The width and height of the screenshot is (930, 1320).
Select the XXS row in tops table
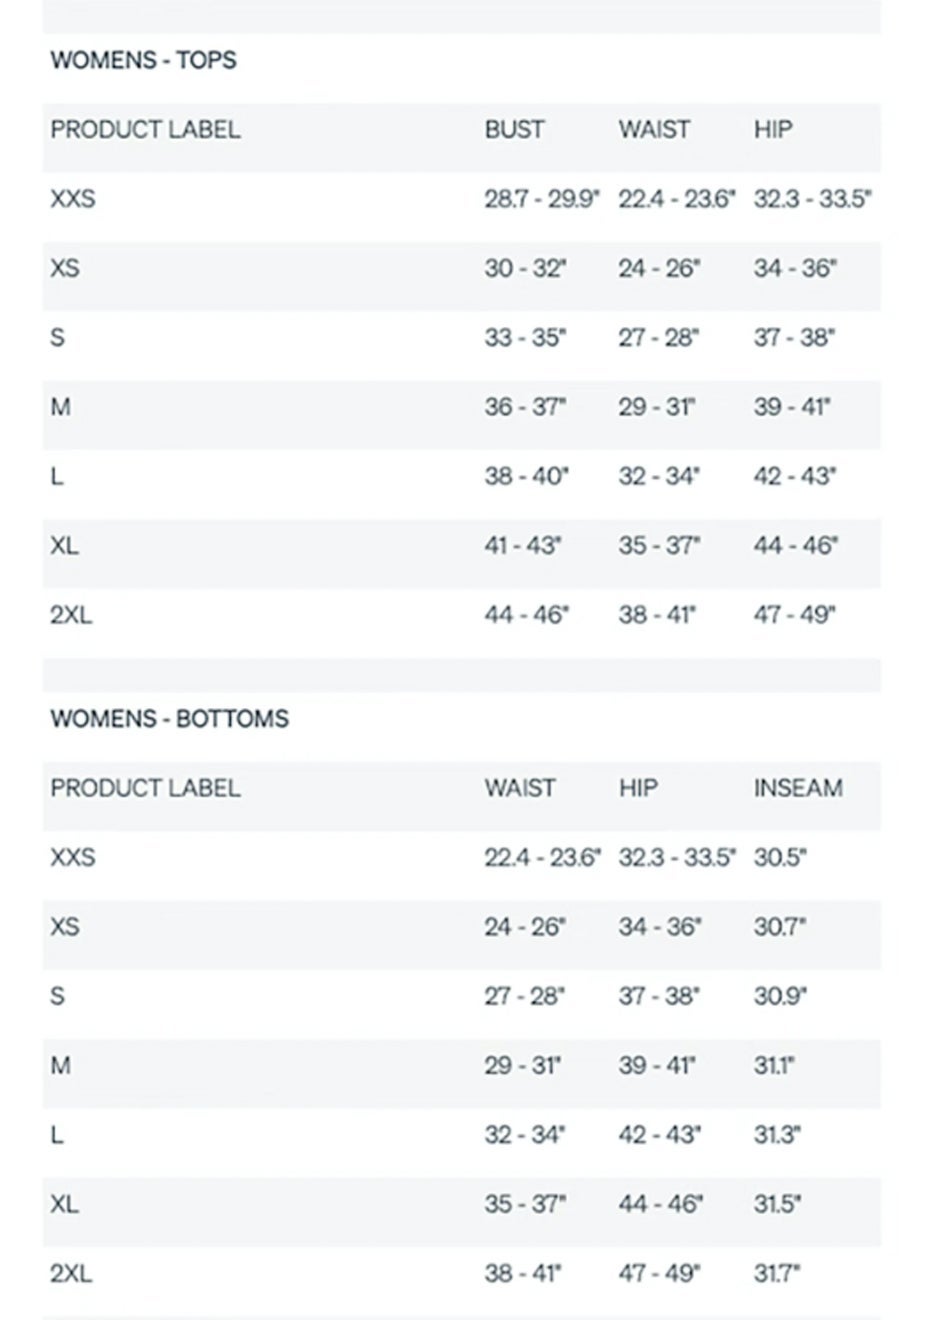pyautogui.click(x=461, y=199)
